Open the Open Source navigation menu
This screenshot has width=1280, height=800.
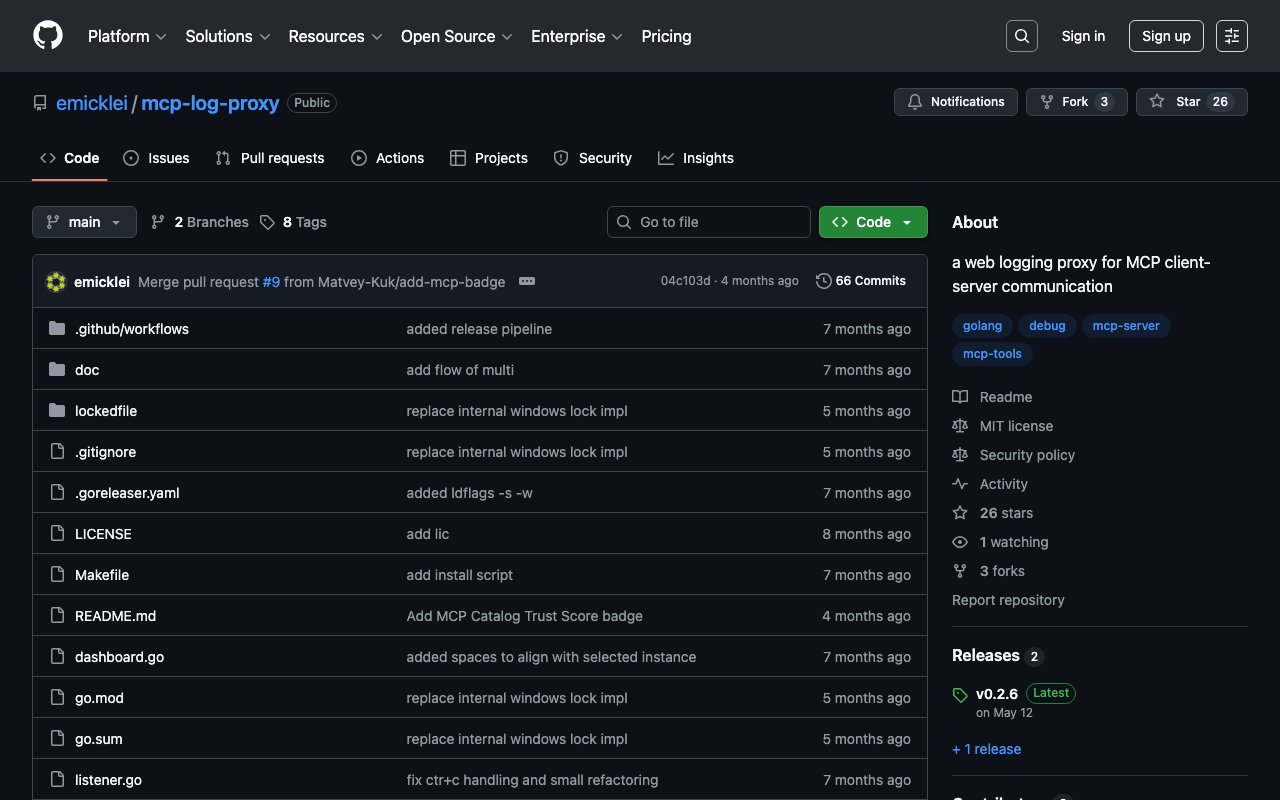pyautogui.click(x=456, y=36)
